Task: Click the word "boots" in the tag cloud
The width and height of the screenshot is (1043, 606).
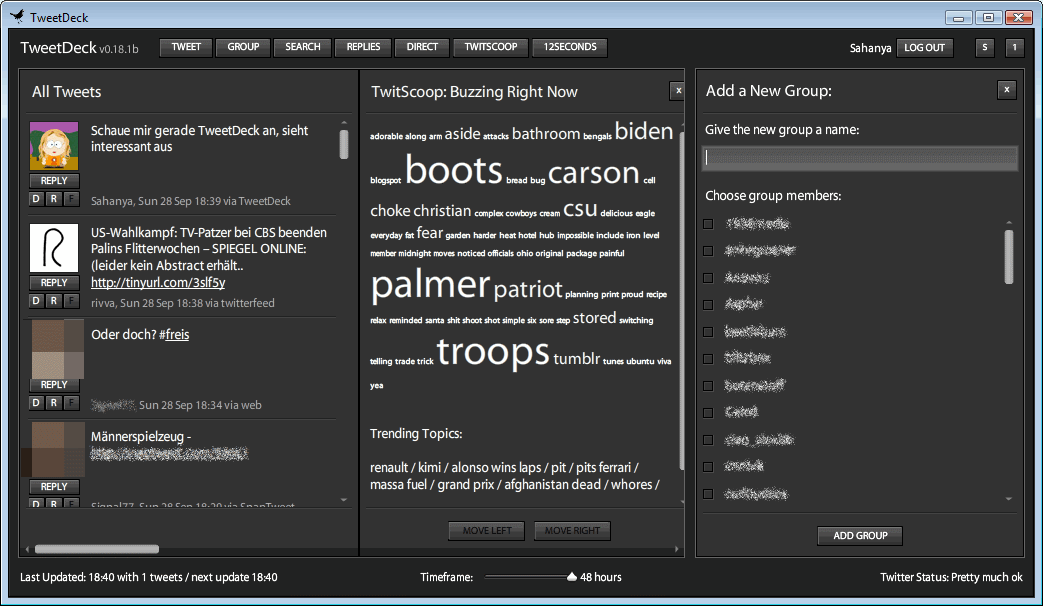Action: click(x=454, y=170)
